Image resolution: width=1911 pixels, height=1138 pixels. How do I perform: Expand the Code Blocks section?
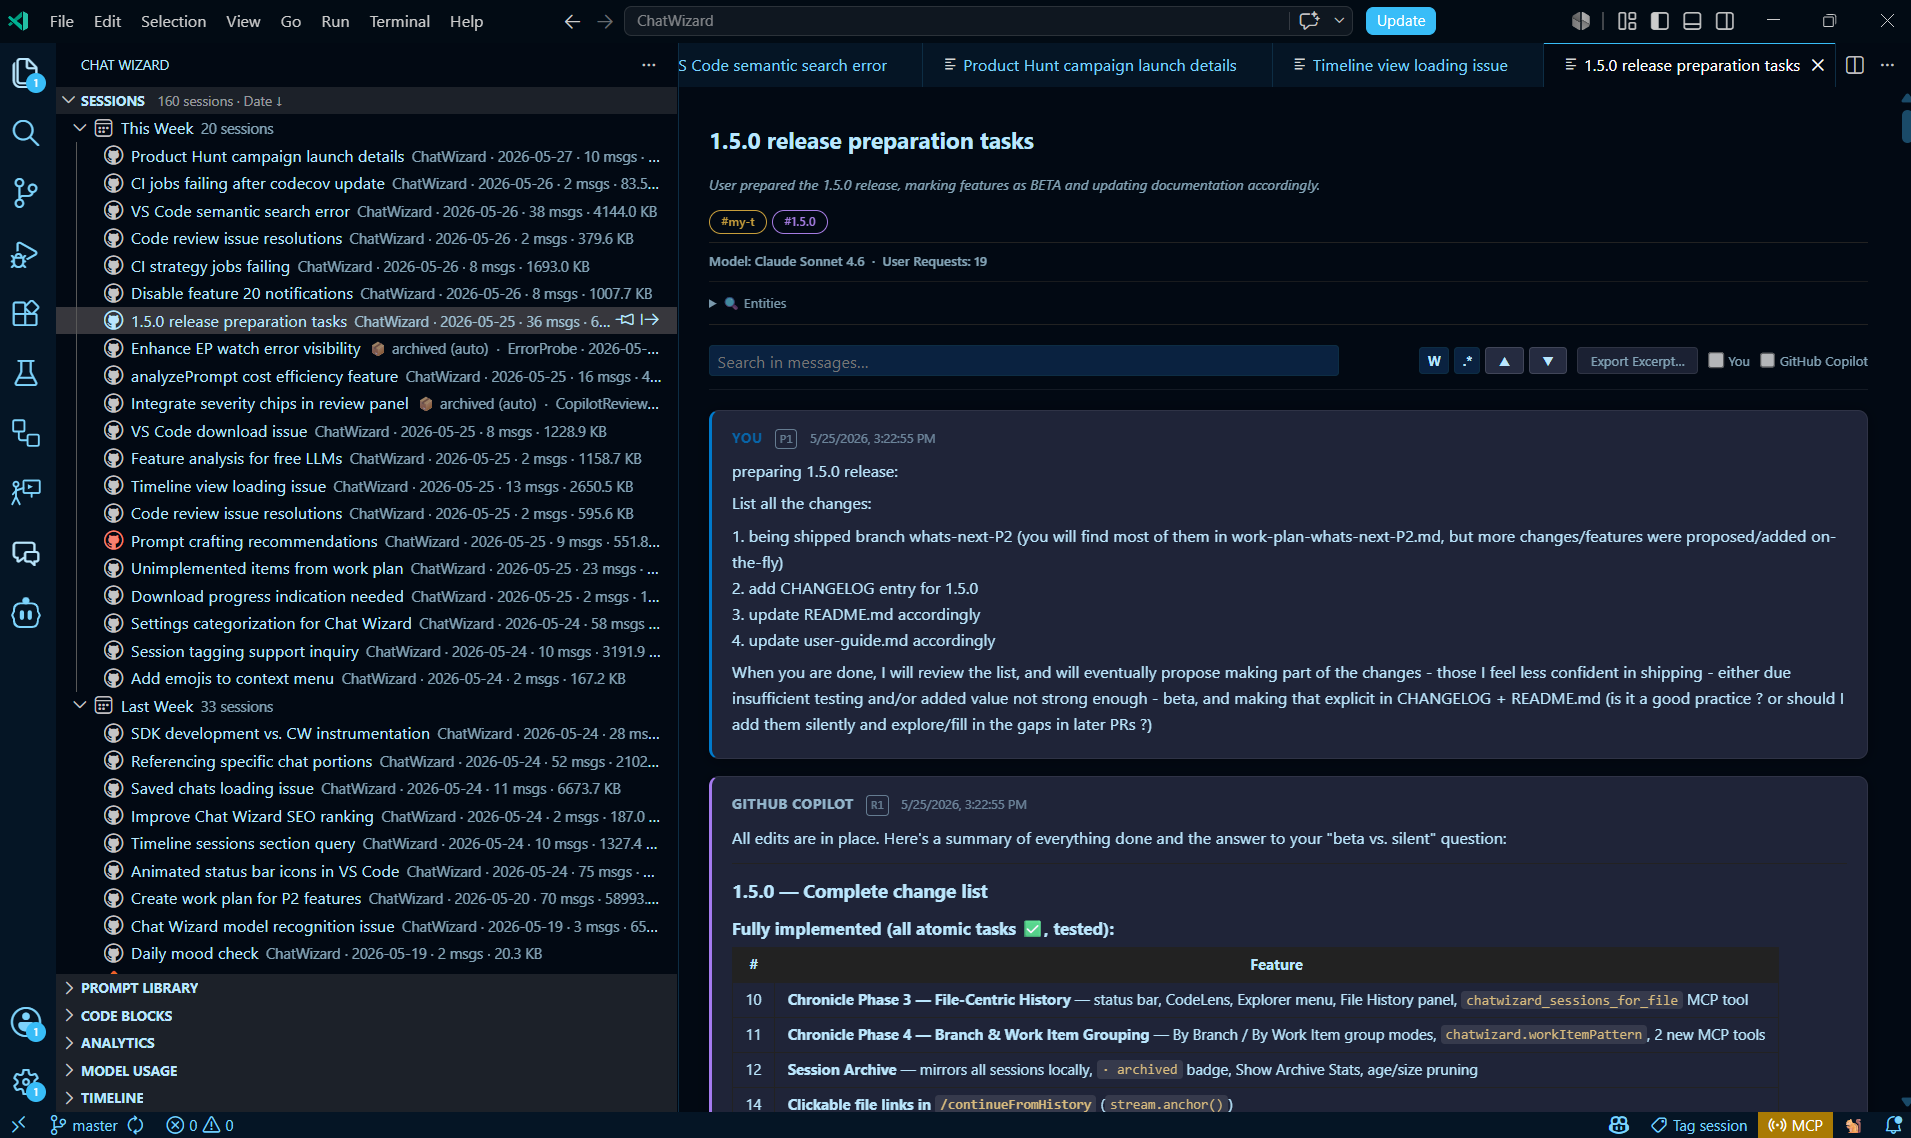click(x=126, y=1016)
